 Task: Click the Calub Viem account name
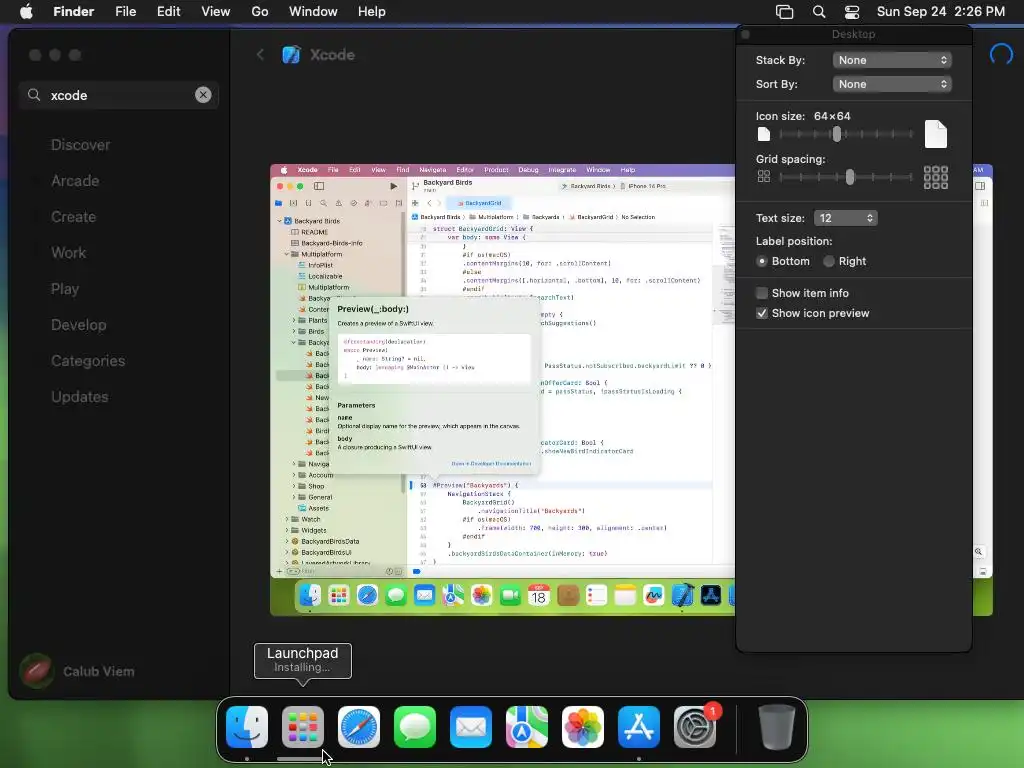(99, 671)
